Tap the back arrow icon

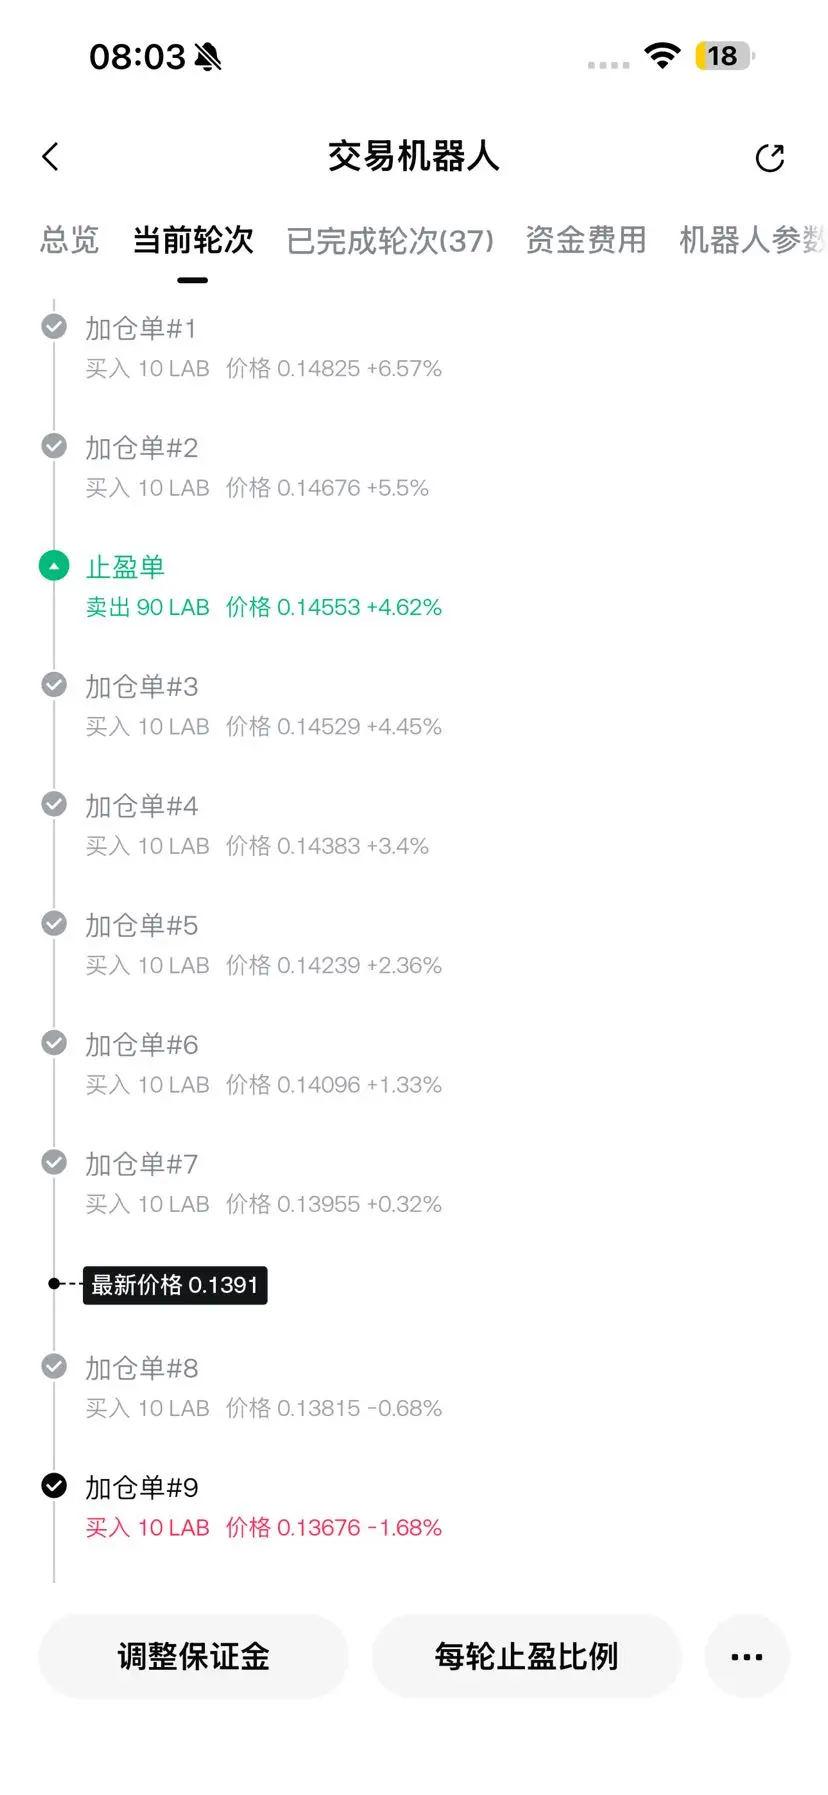coord(51,157)
